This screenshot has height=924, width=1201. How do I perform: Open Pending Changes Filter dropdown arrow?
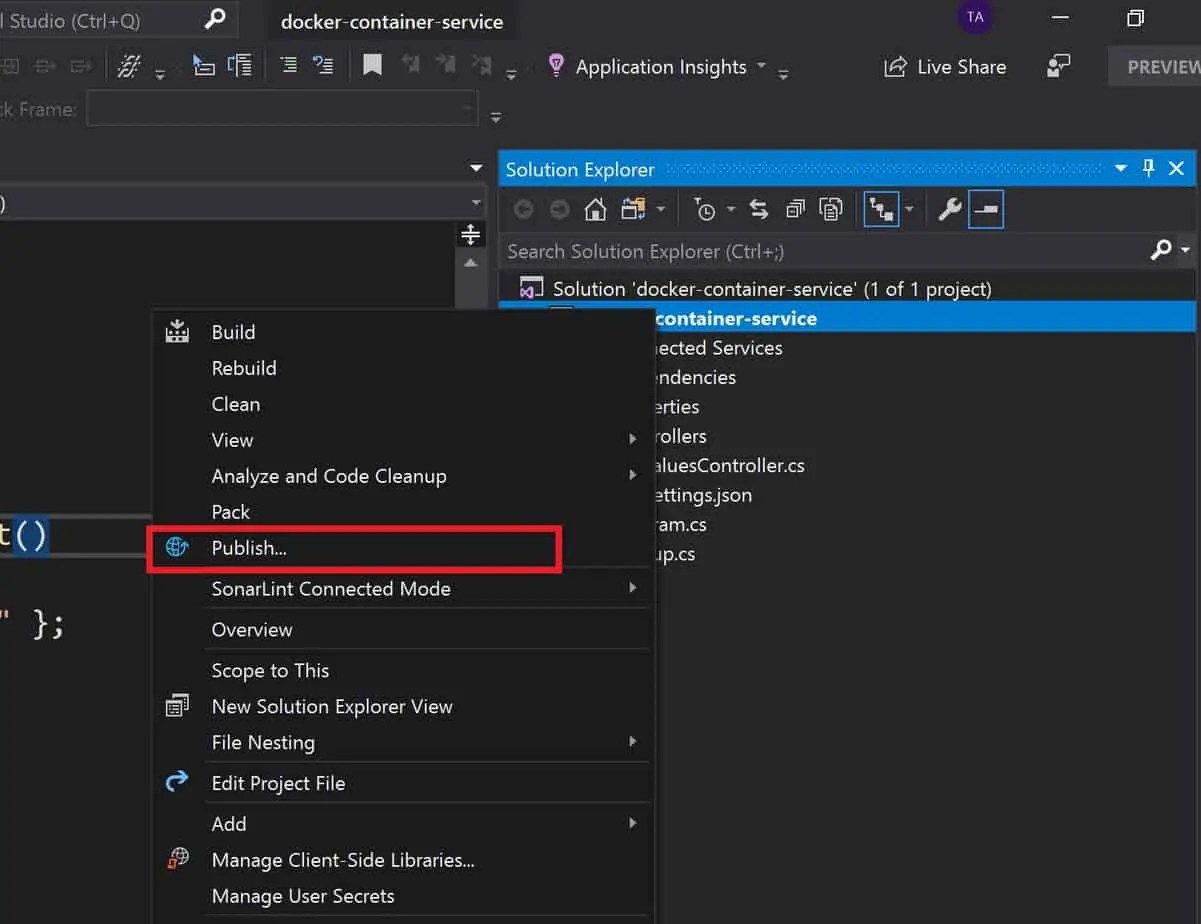click(730, 210)
